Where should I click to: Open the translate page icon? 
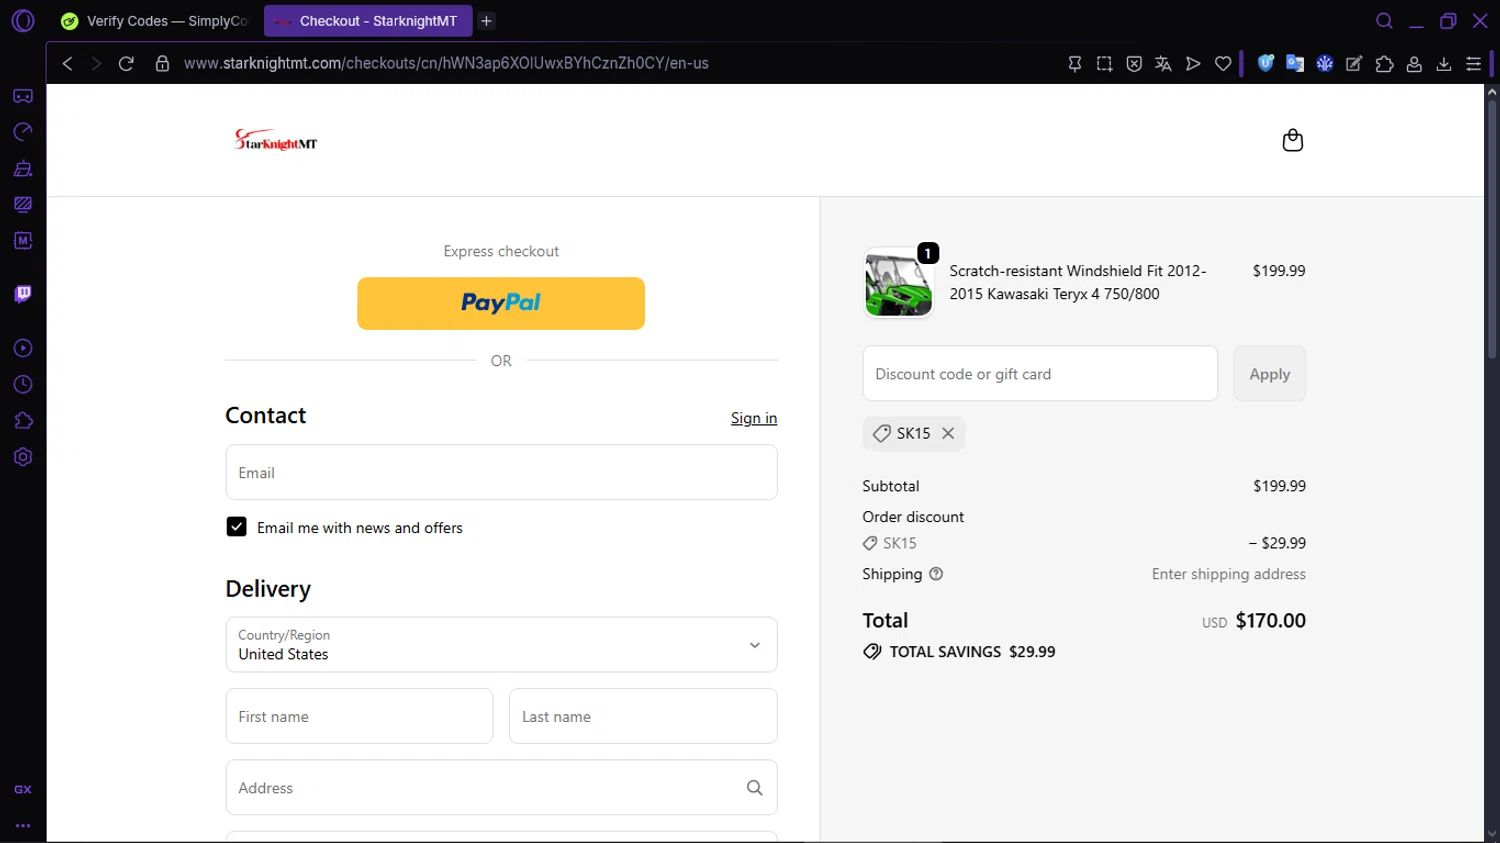1163,63
